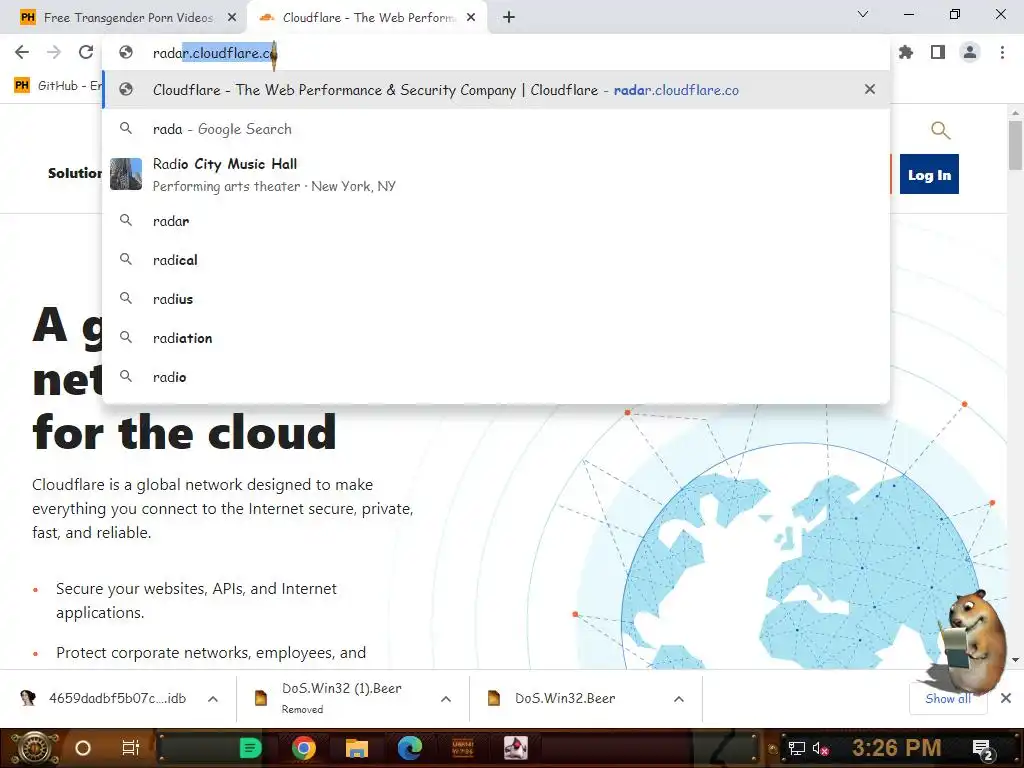Open the Solutions navigation item
This screenshot has width=1024, height=768.
coord(74,173)
